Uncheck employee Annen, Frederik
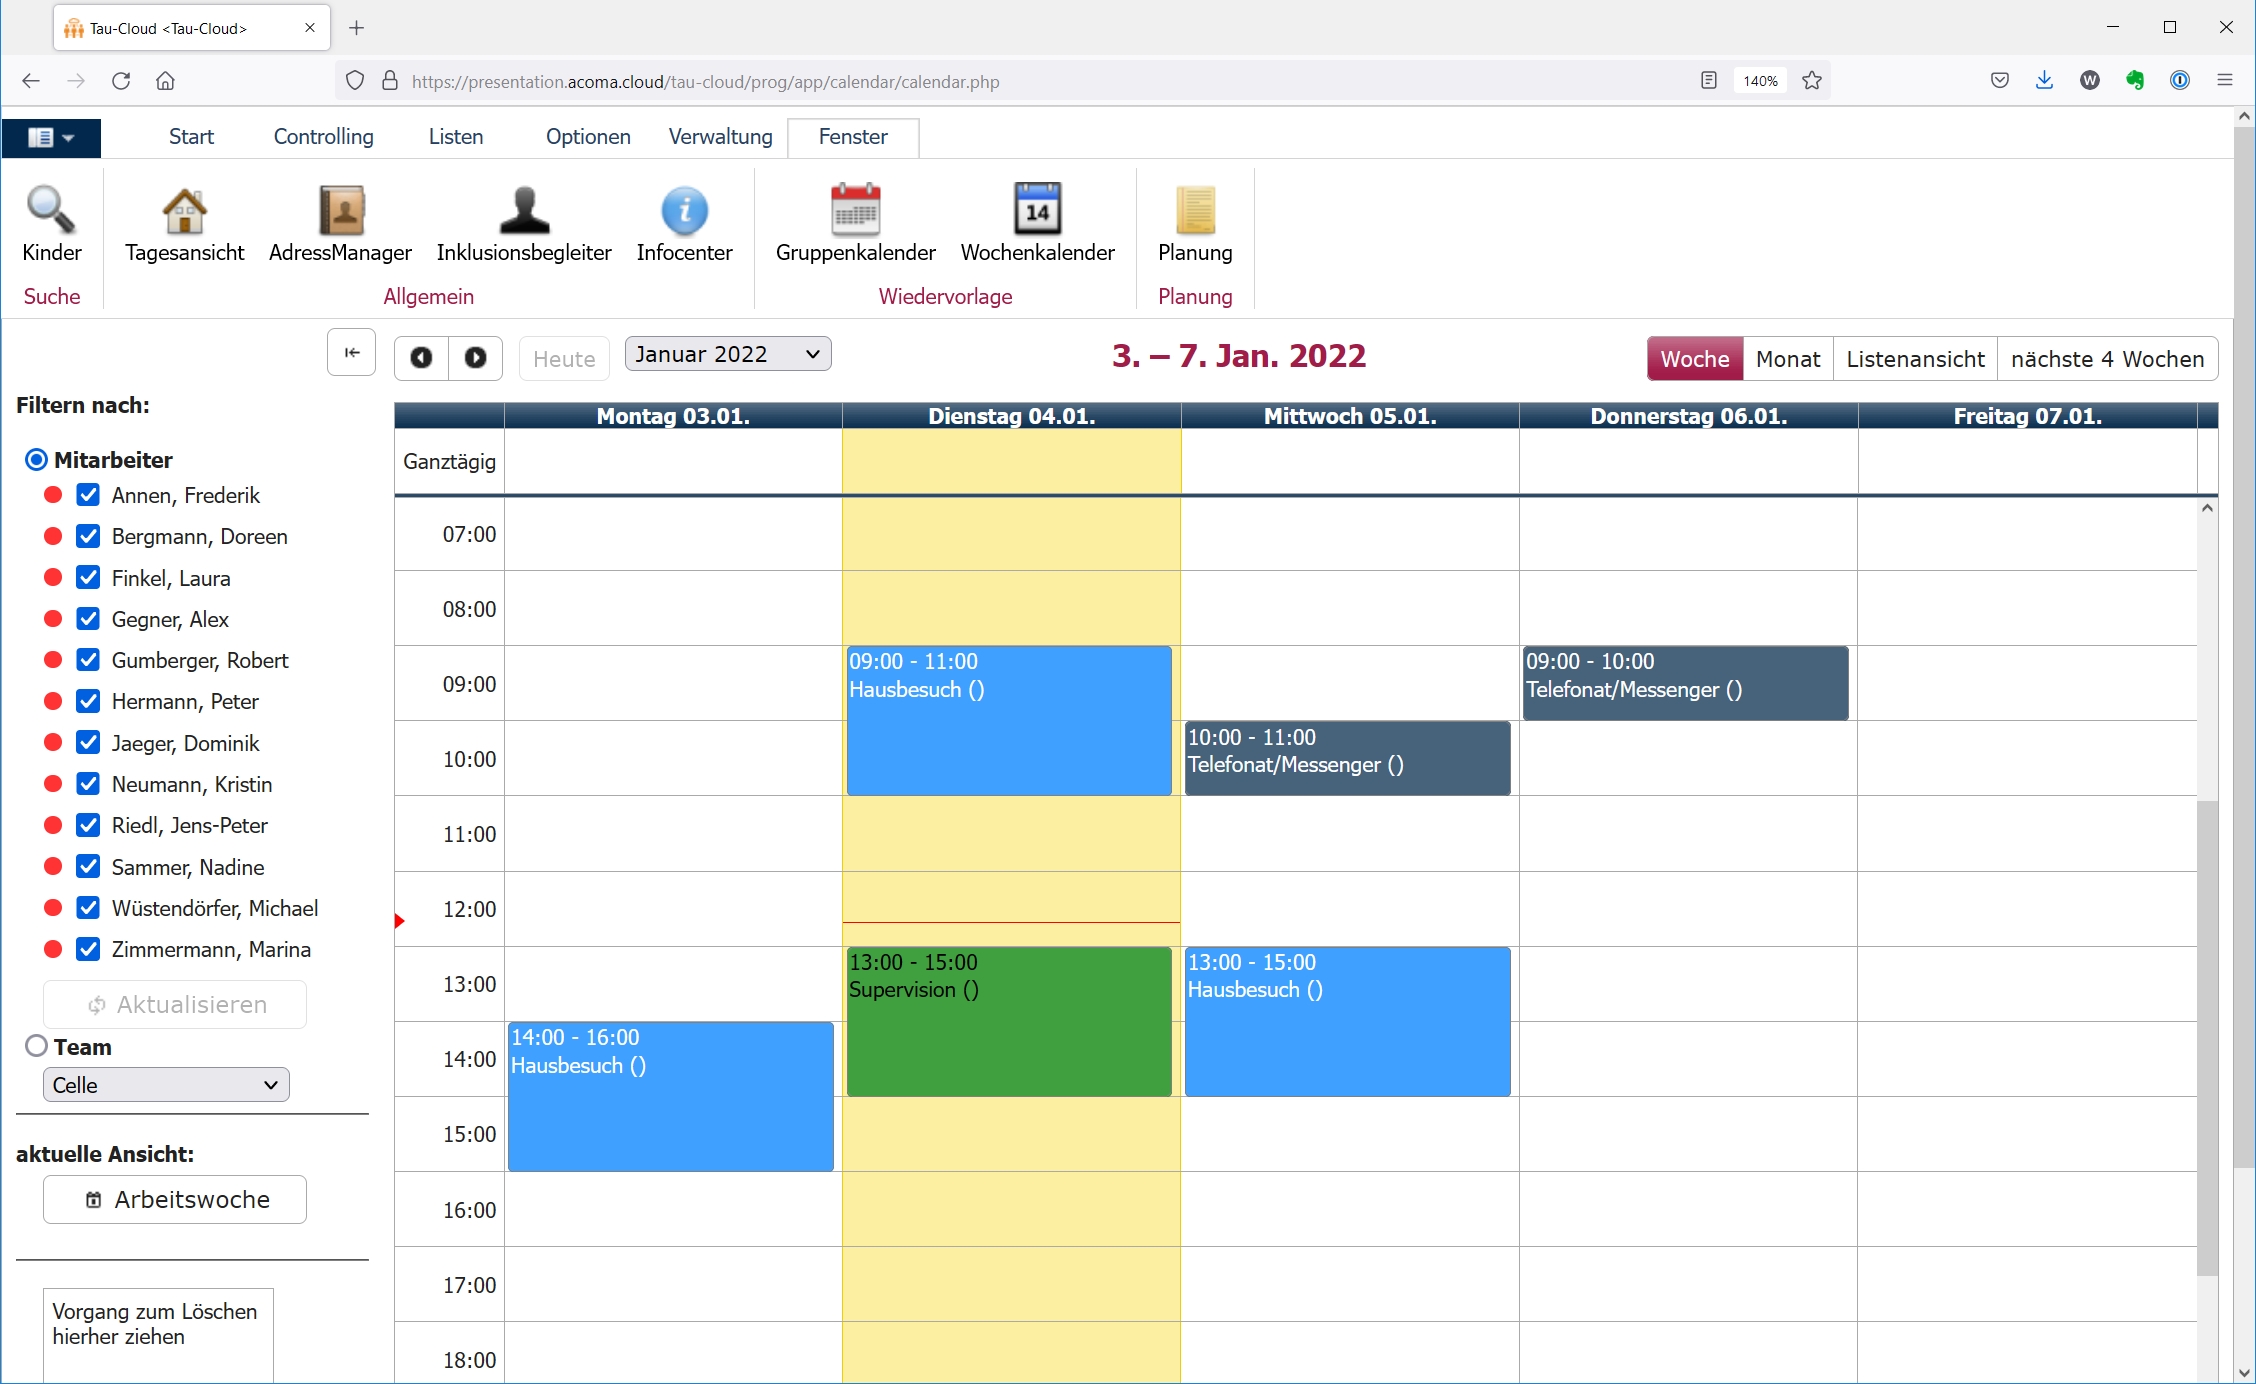2256x1384 pixels. 88,495
